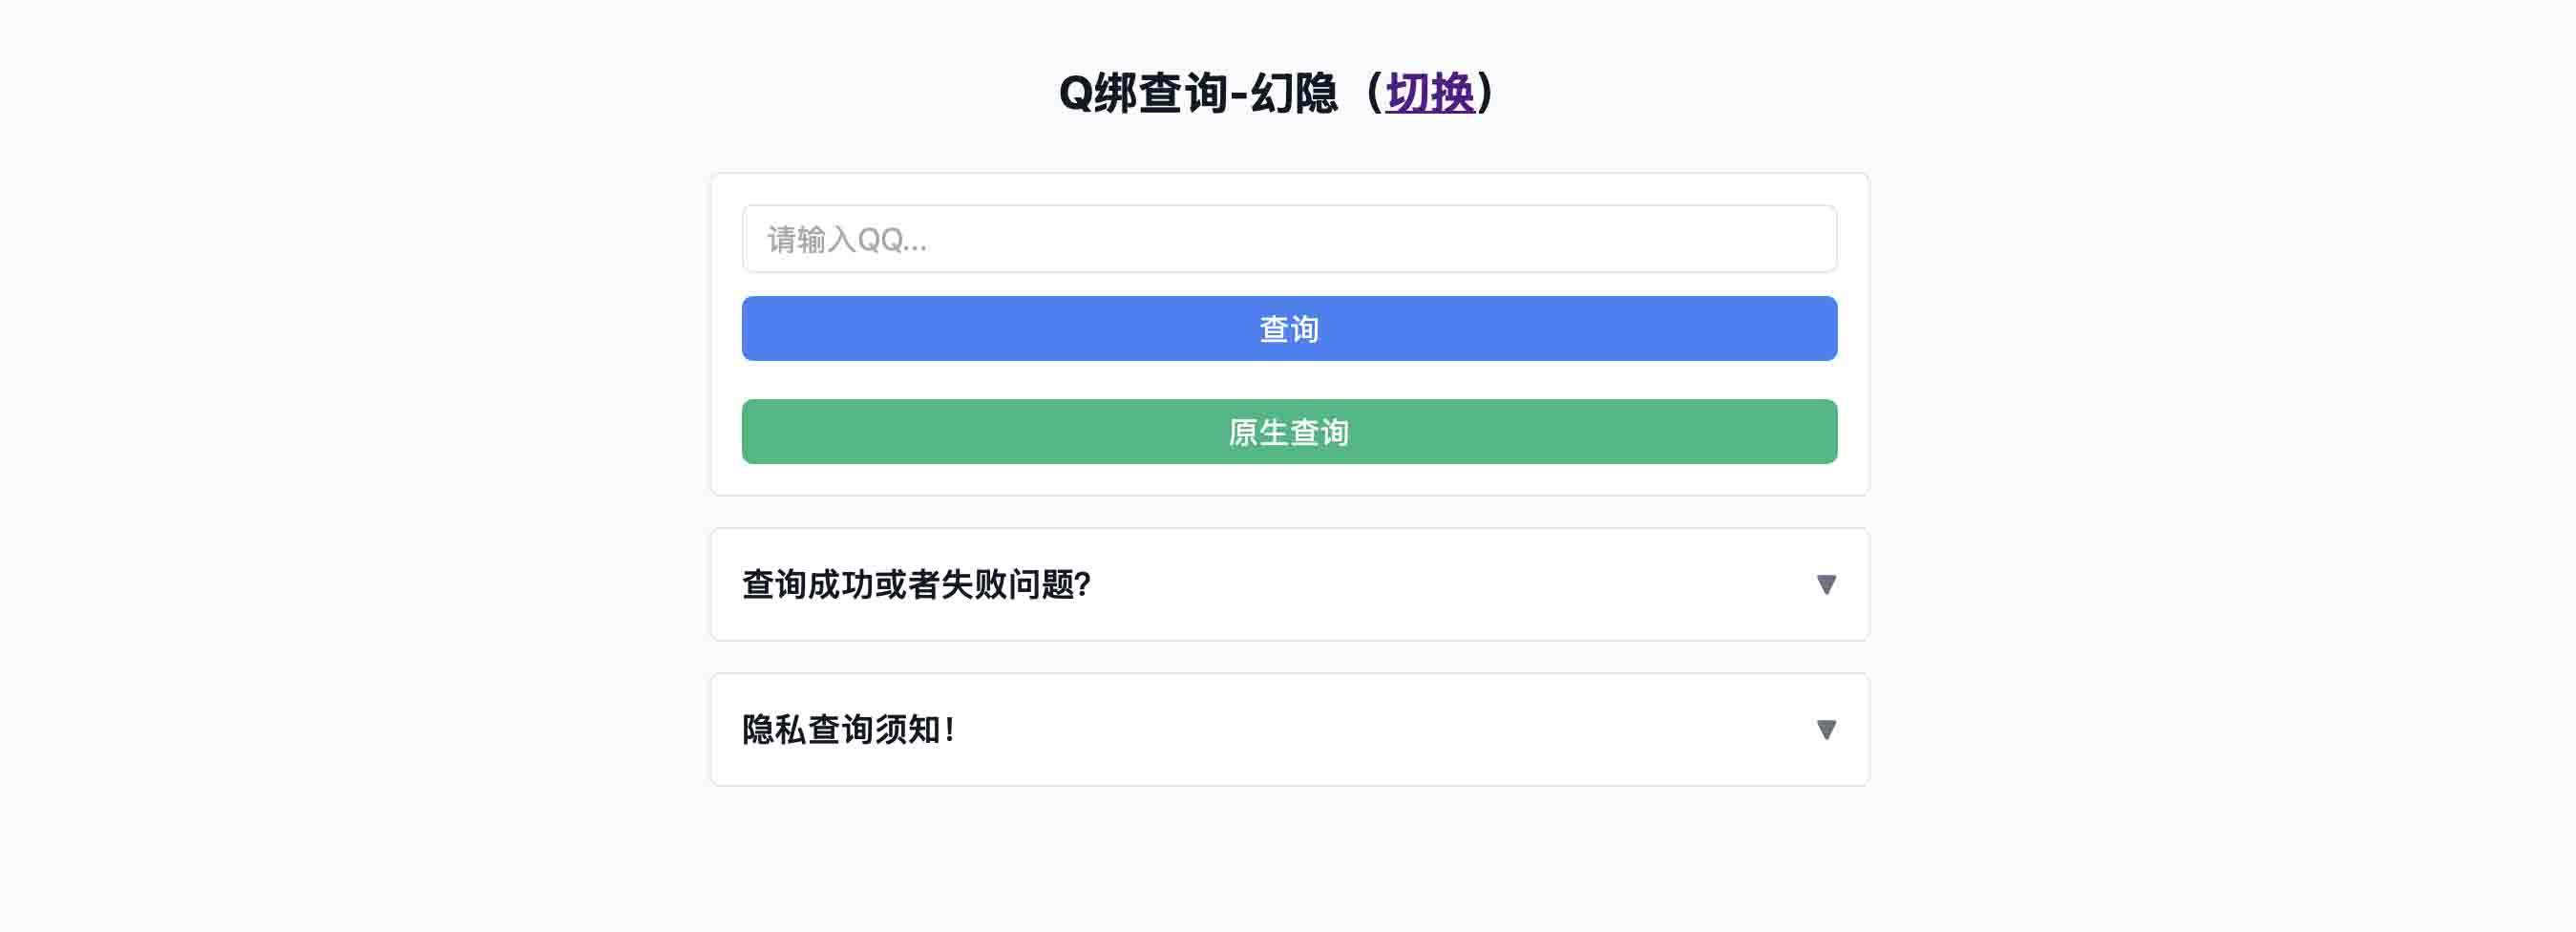2576x932 pixels.
Task: Click the 隐私查询须知! heading text
Action: [848, 730]
